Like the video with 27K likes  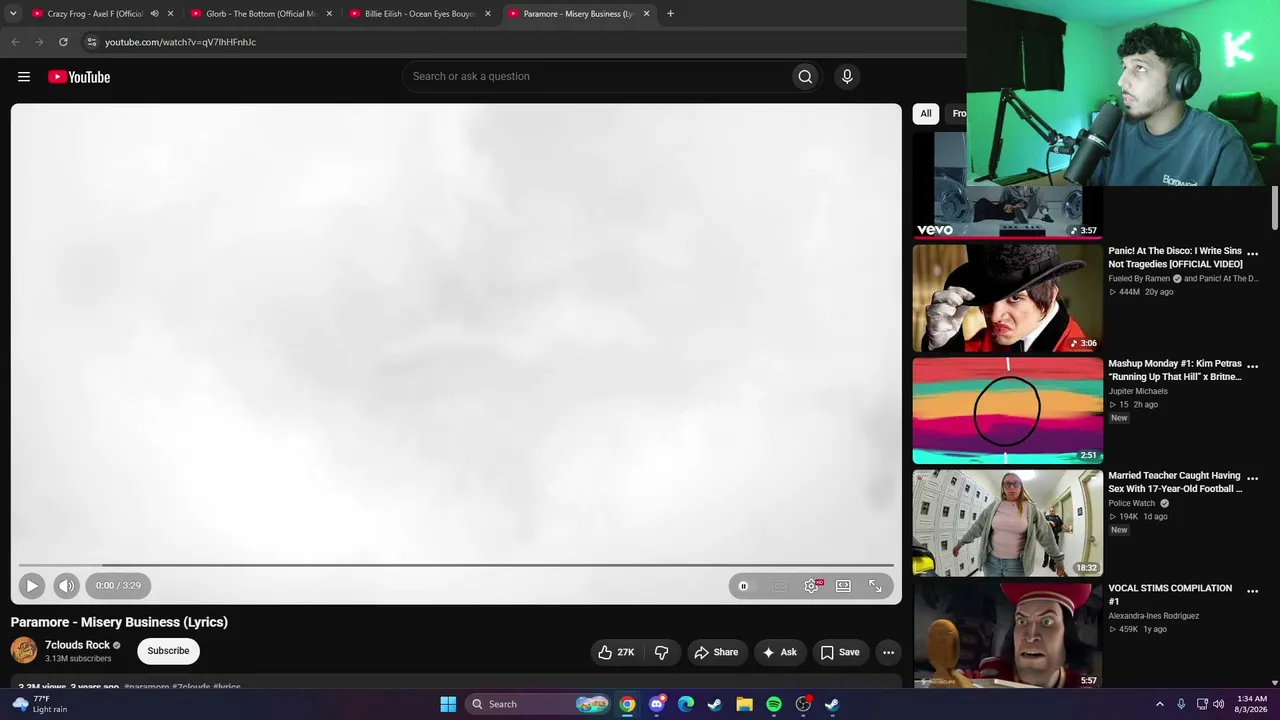coord(616,652)
